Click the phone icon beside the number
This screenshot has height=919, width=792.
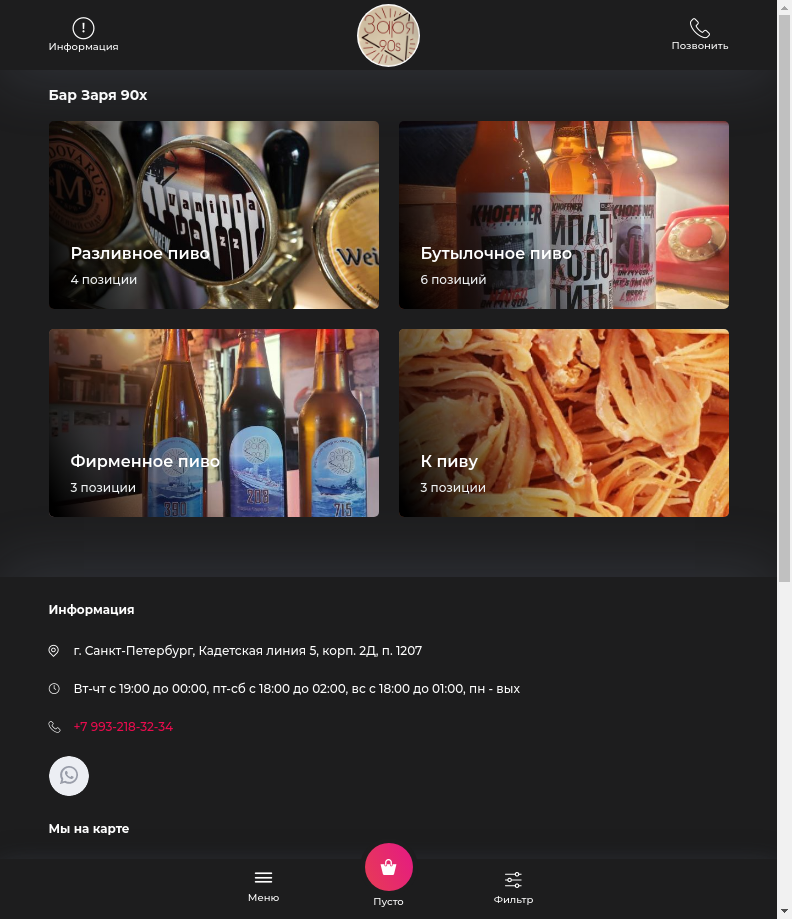54,727
